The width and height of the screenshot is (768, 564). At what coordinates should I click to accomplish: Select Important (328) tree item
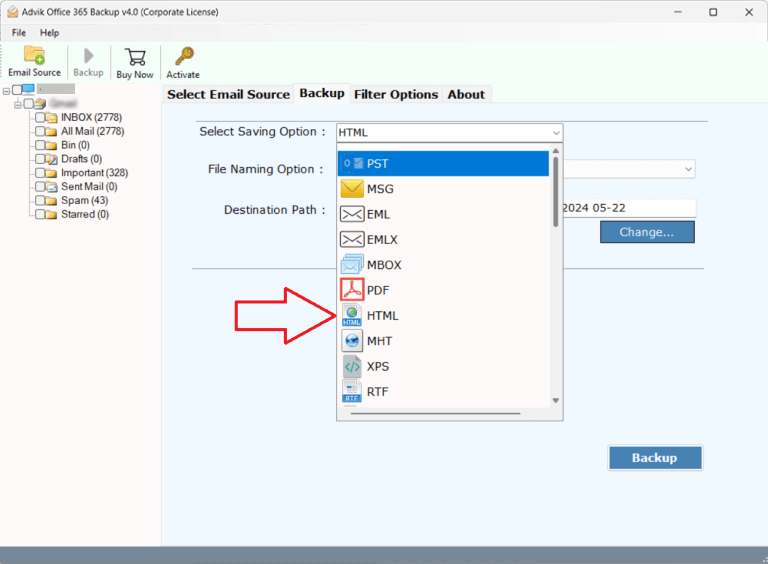pos(95,173)
